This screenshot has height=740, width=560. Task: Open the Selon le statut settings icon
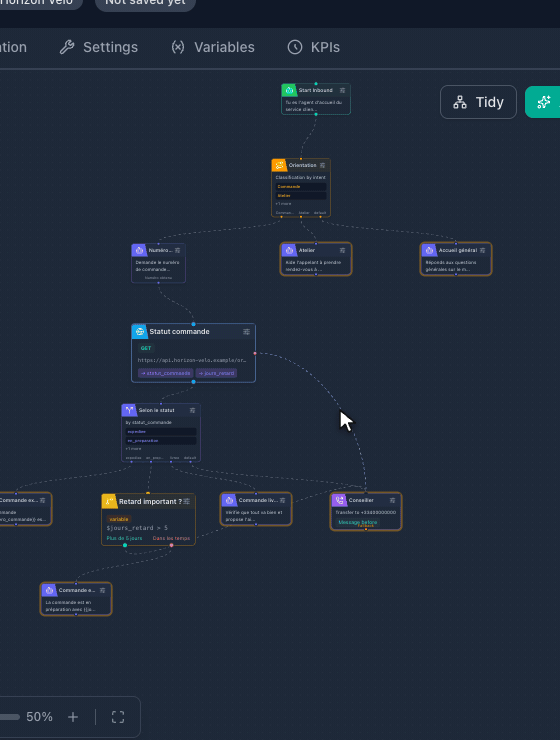[192, 410]
